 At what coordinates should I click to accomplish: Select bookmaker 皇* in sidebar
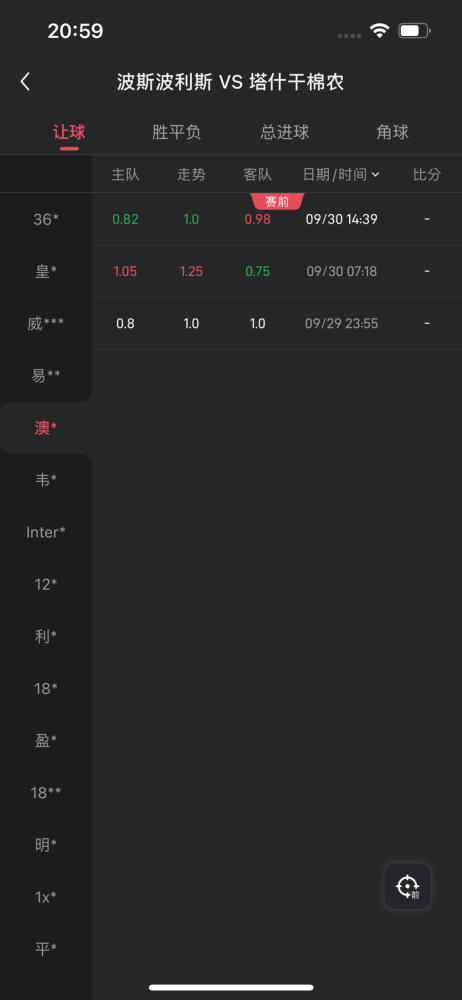tap(46, 272)
